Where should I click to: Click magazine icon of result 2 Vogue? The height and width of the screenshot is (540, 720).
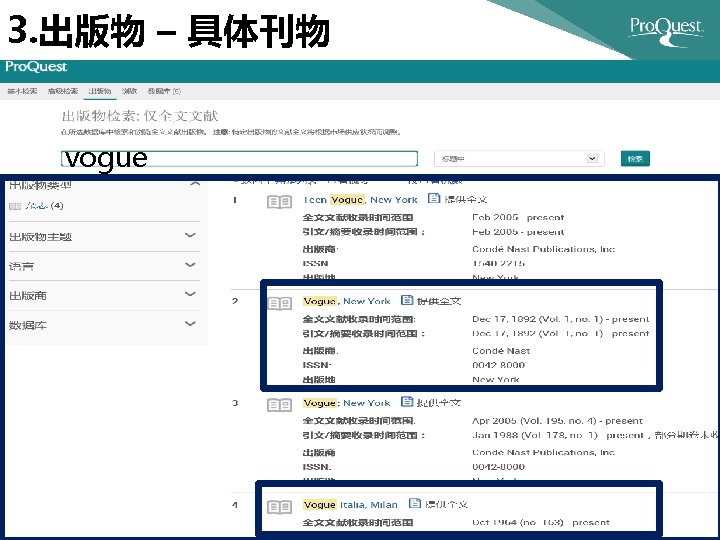click(x=279, y=303)
